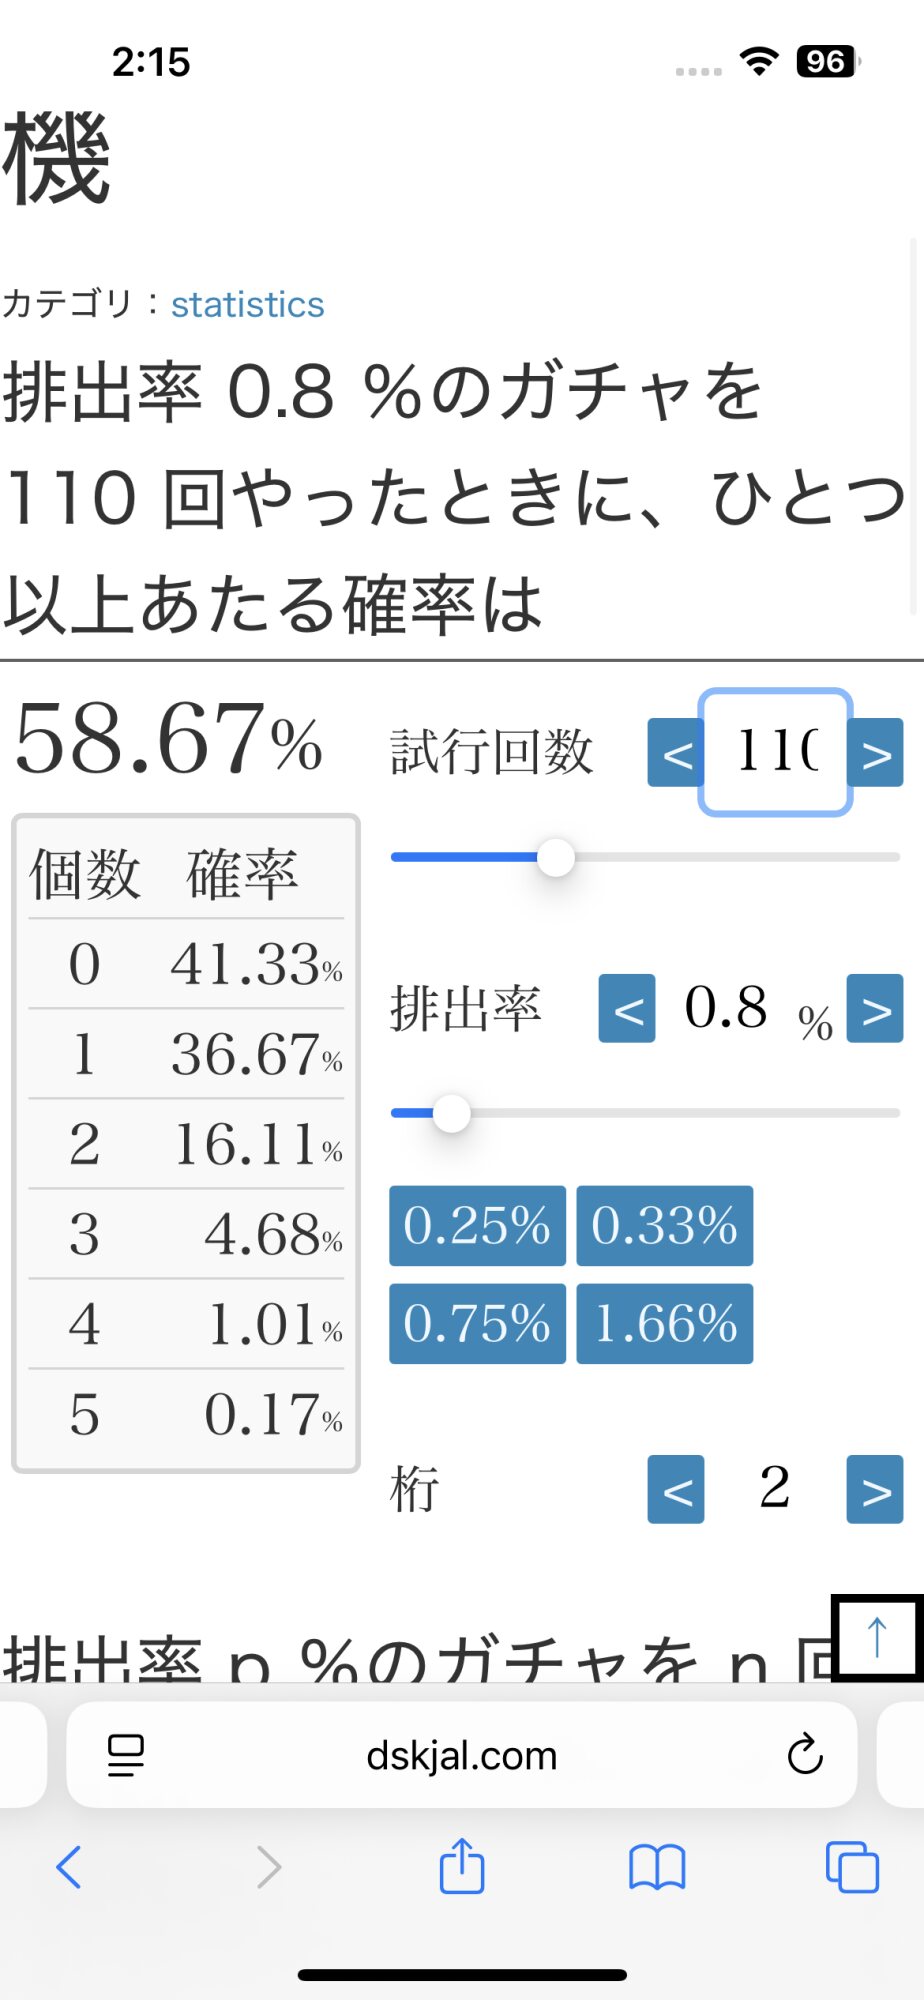Increase 桁 digits with right arrow
The width and height of the screenshot is (924, 2000).
tap(875, 1489)
